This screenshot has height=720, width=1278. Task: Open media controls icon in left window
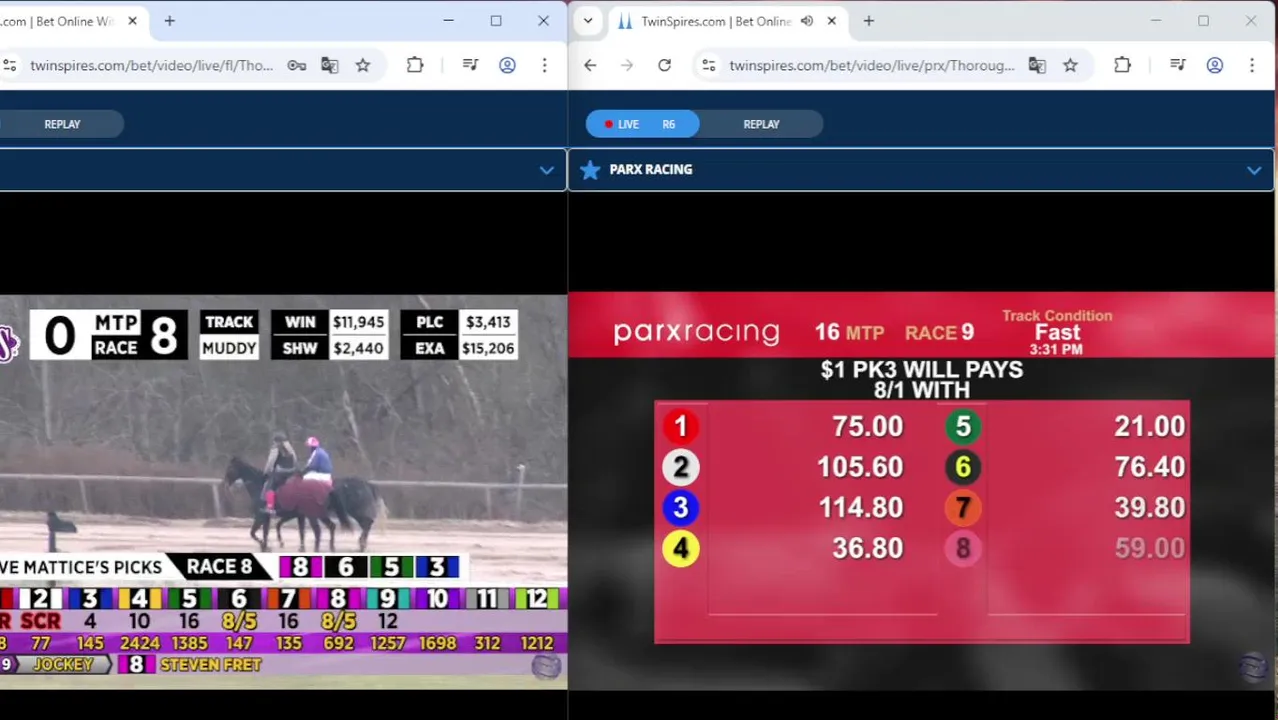pyautogui.click(x=470, y=65)
